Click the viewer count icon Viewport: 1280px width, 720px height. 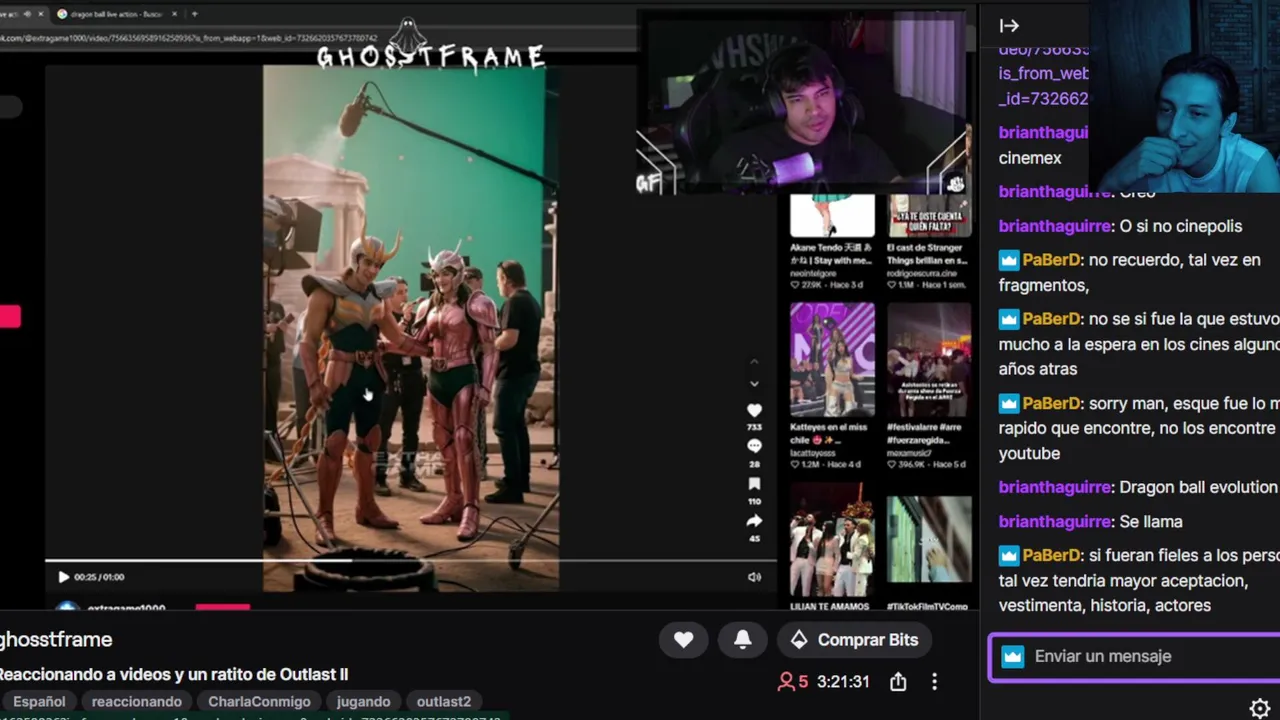click(786, 682)
